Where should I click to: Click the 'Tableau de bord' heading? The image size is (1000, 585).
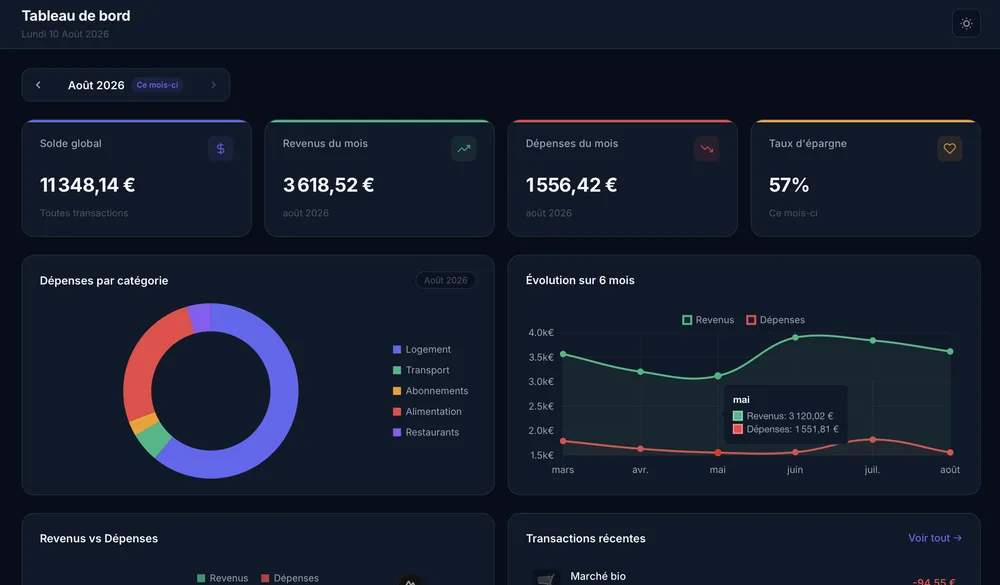click(76, 16)
